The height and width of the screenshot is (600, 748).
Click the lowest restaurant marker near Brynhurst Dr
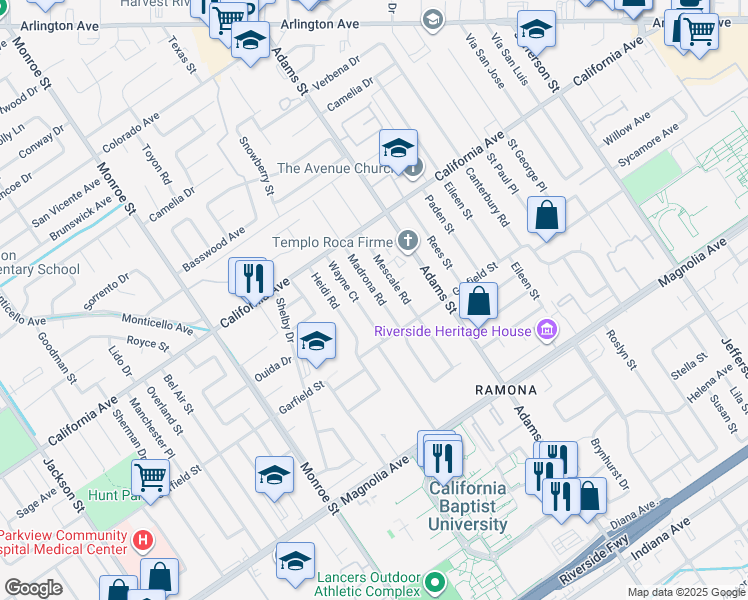click(561, 499)
